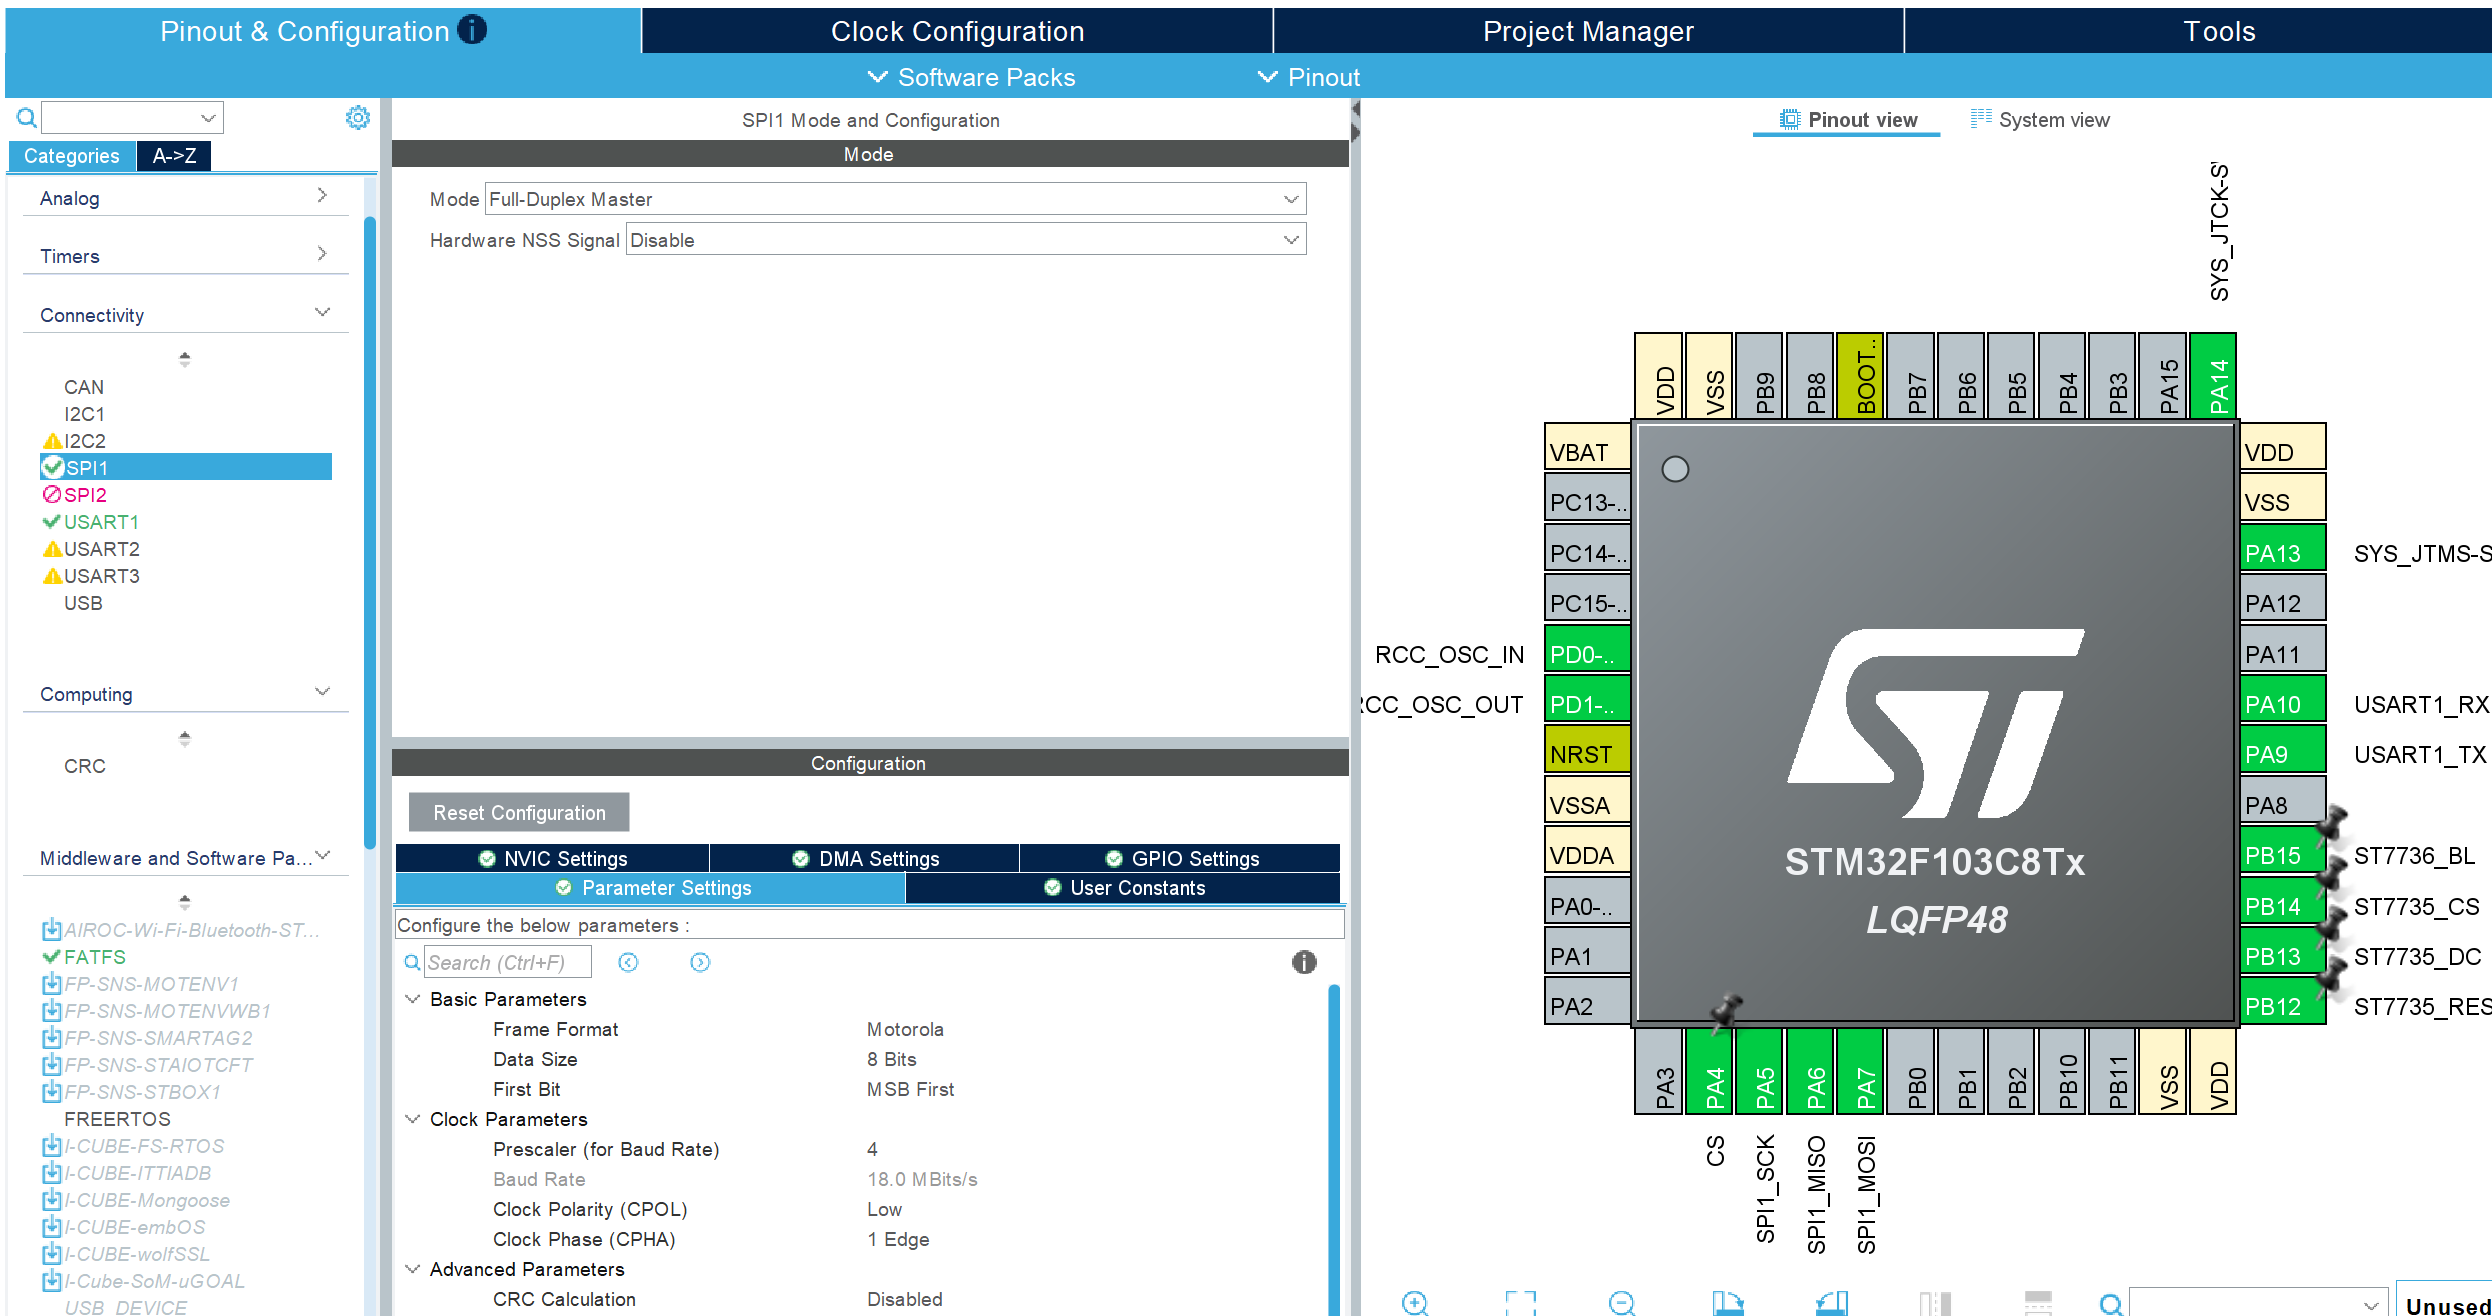Click the zoom out magnifier icon
Screen dimensions: 2492x1316
point(1622,1302)
